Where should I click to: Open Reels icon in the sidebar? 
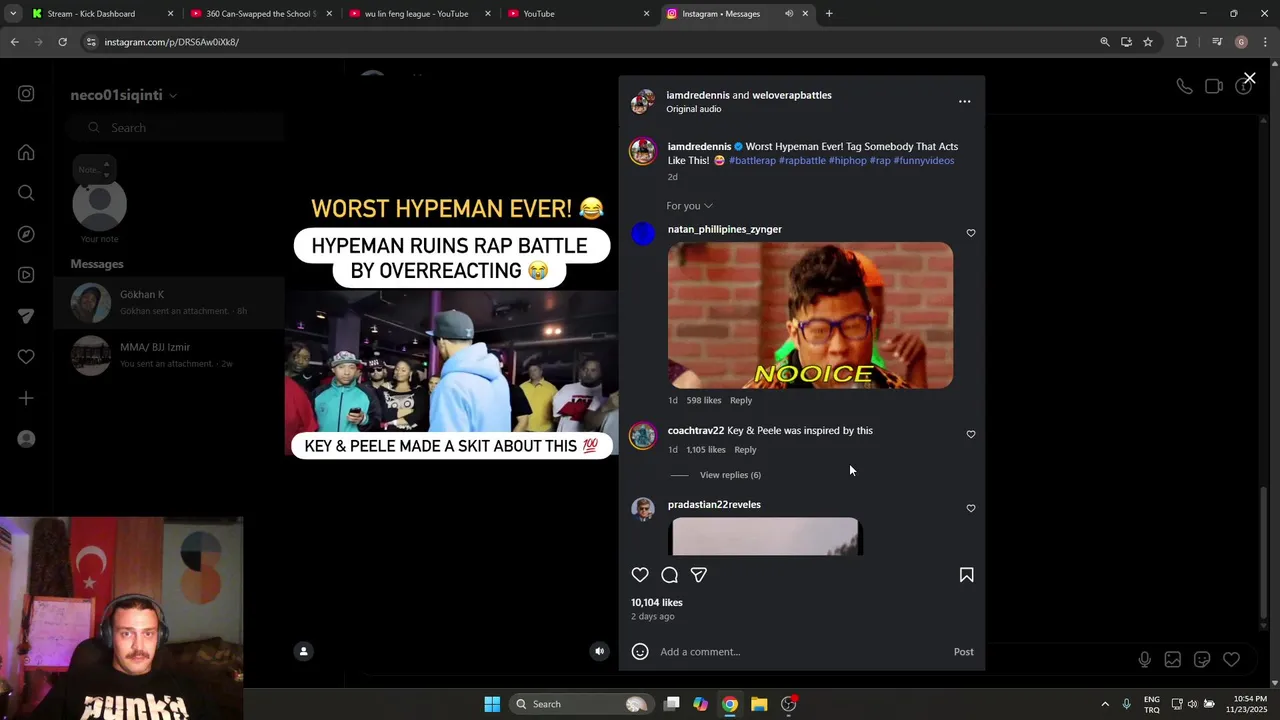[26, 275]
